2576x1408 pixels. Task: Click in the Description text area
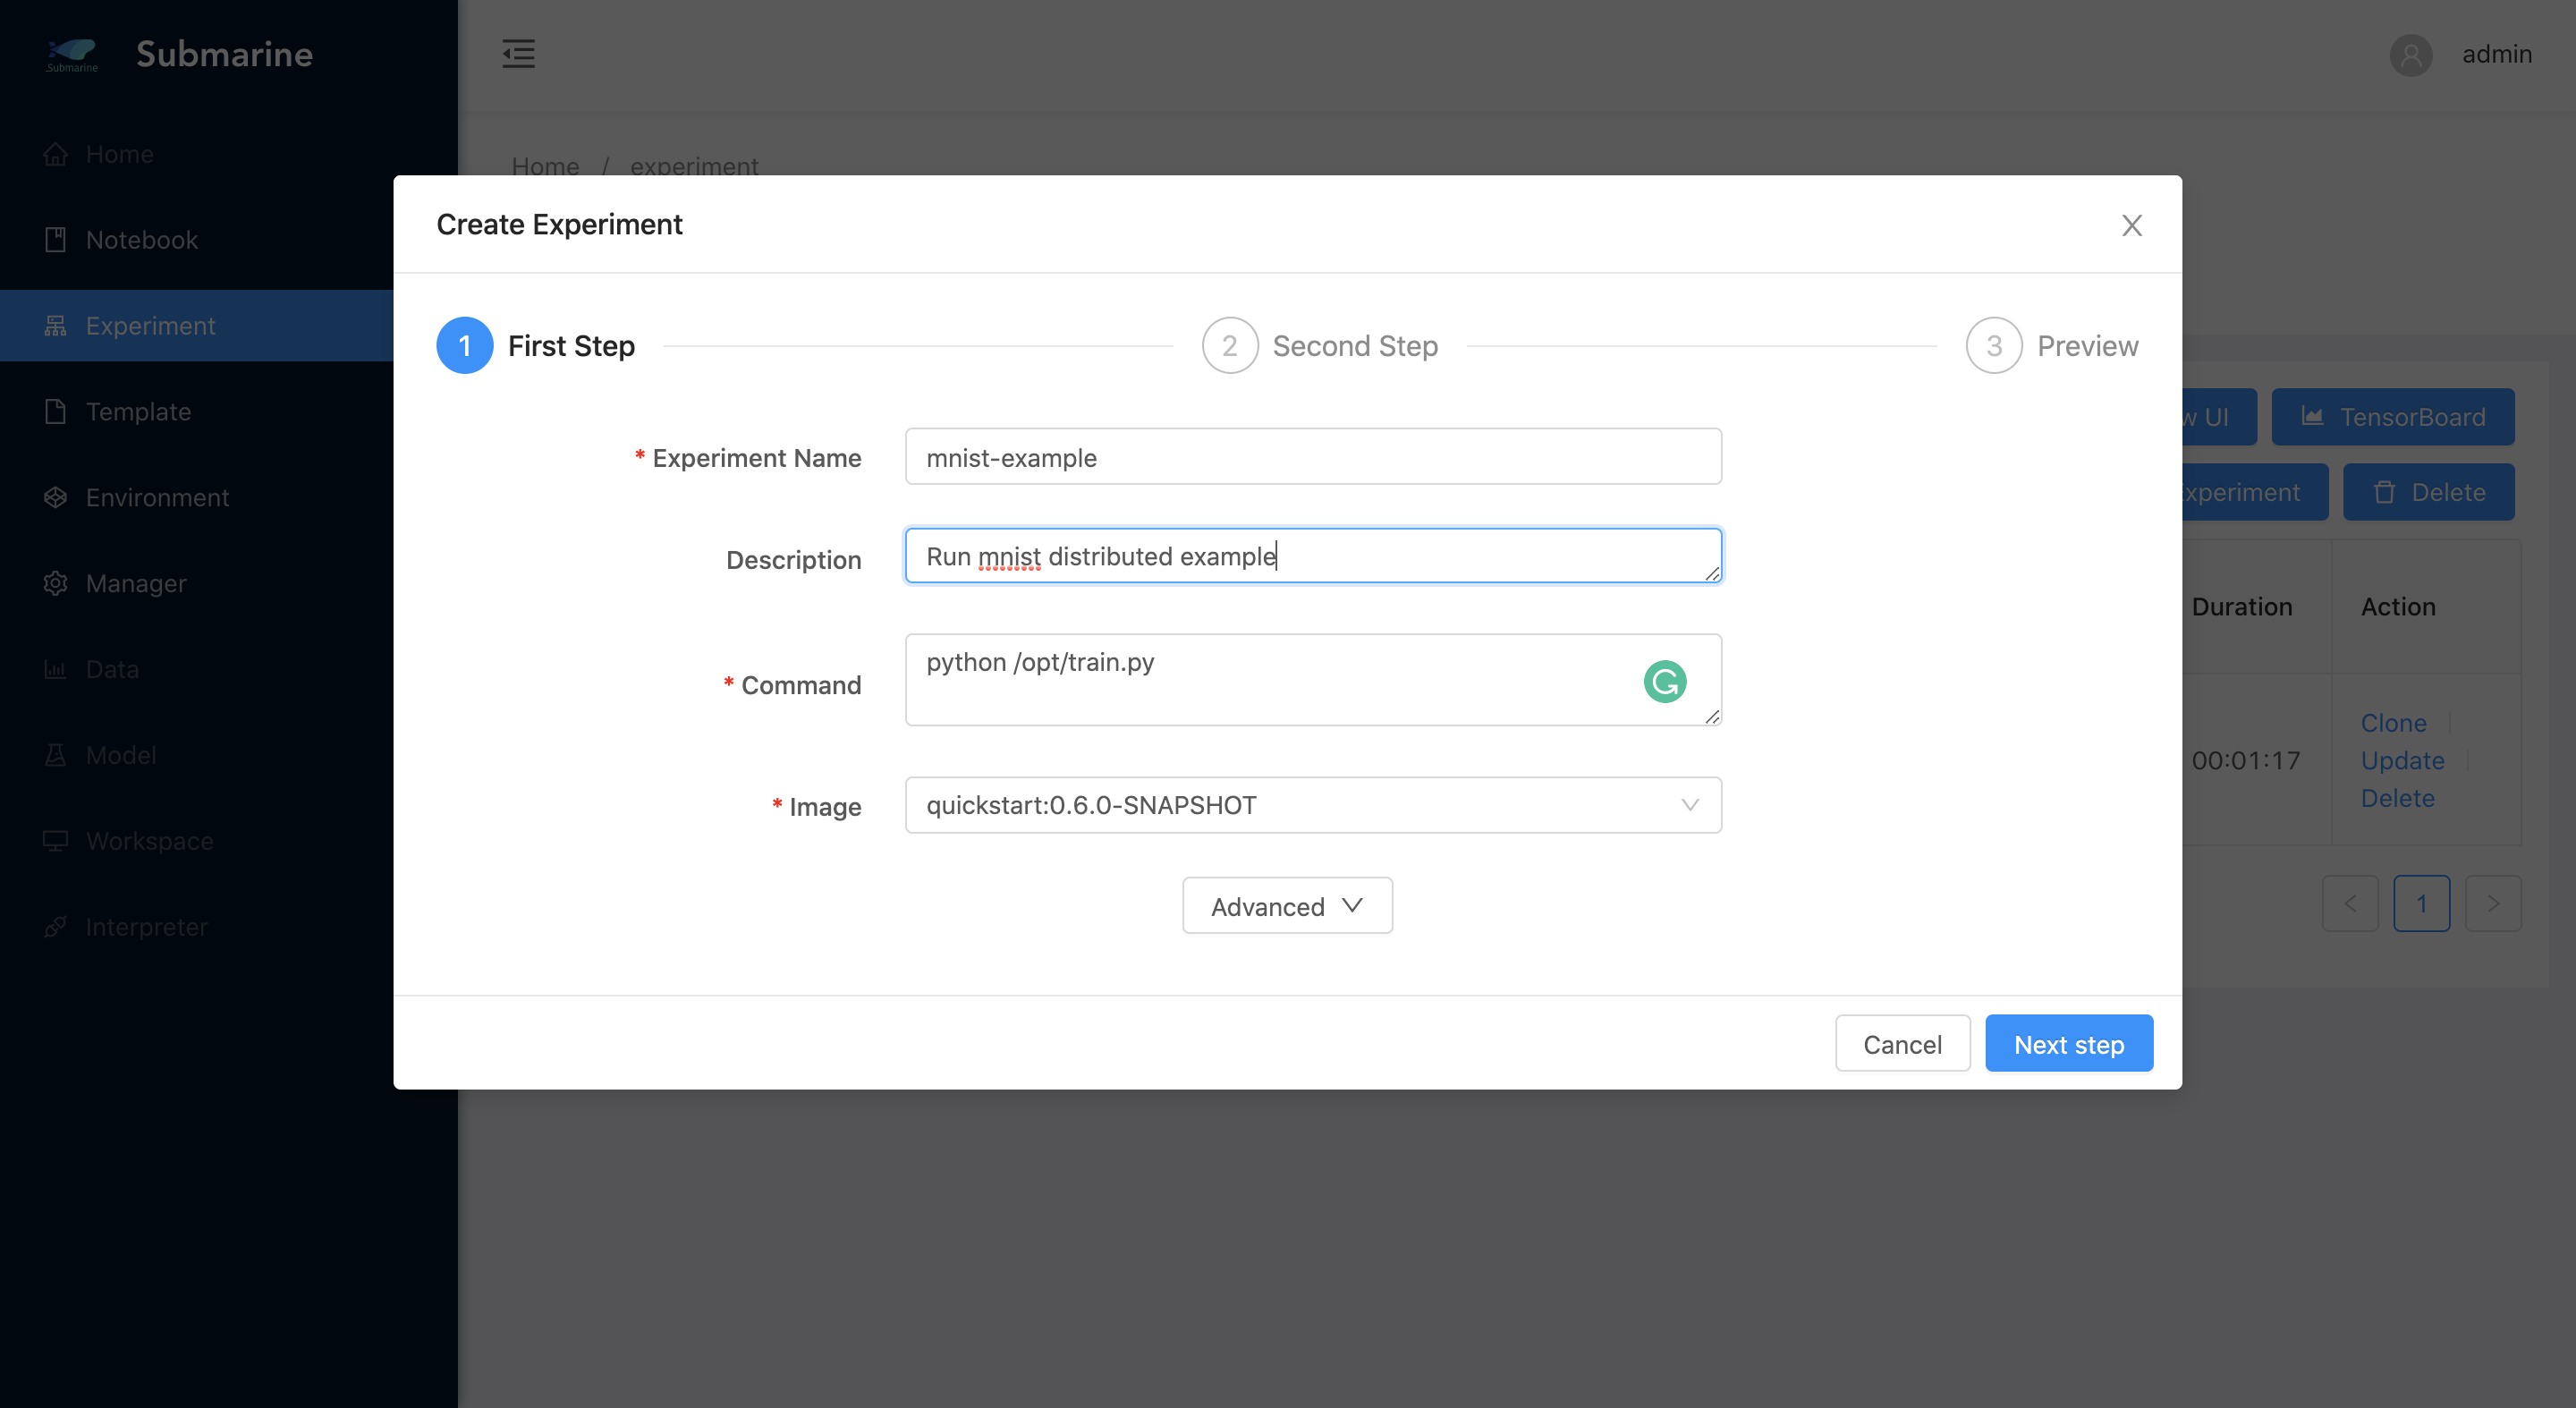click(x=1312, y=556)
